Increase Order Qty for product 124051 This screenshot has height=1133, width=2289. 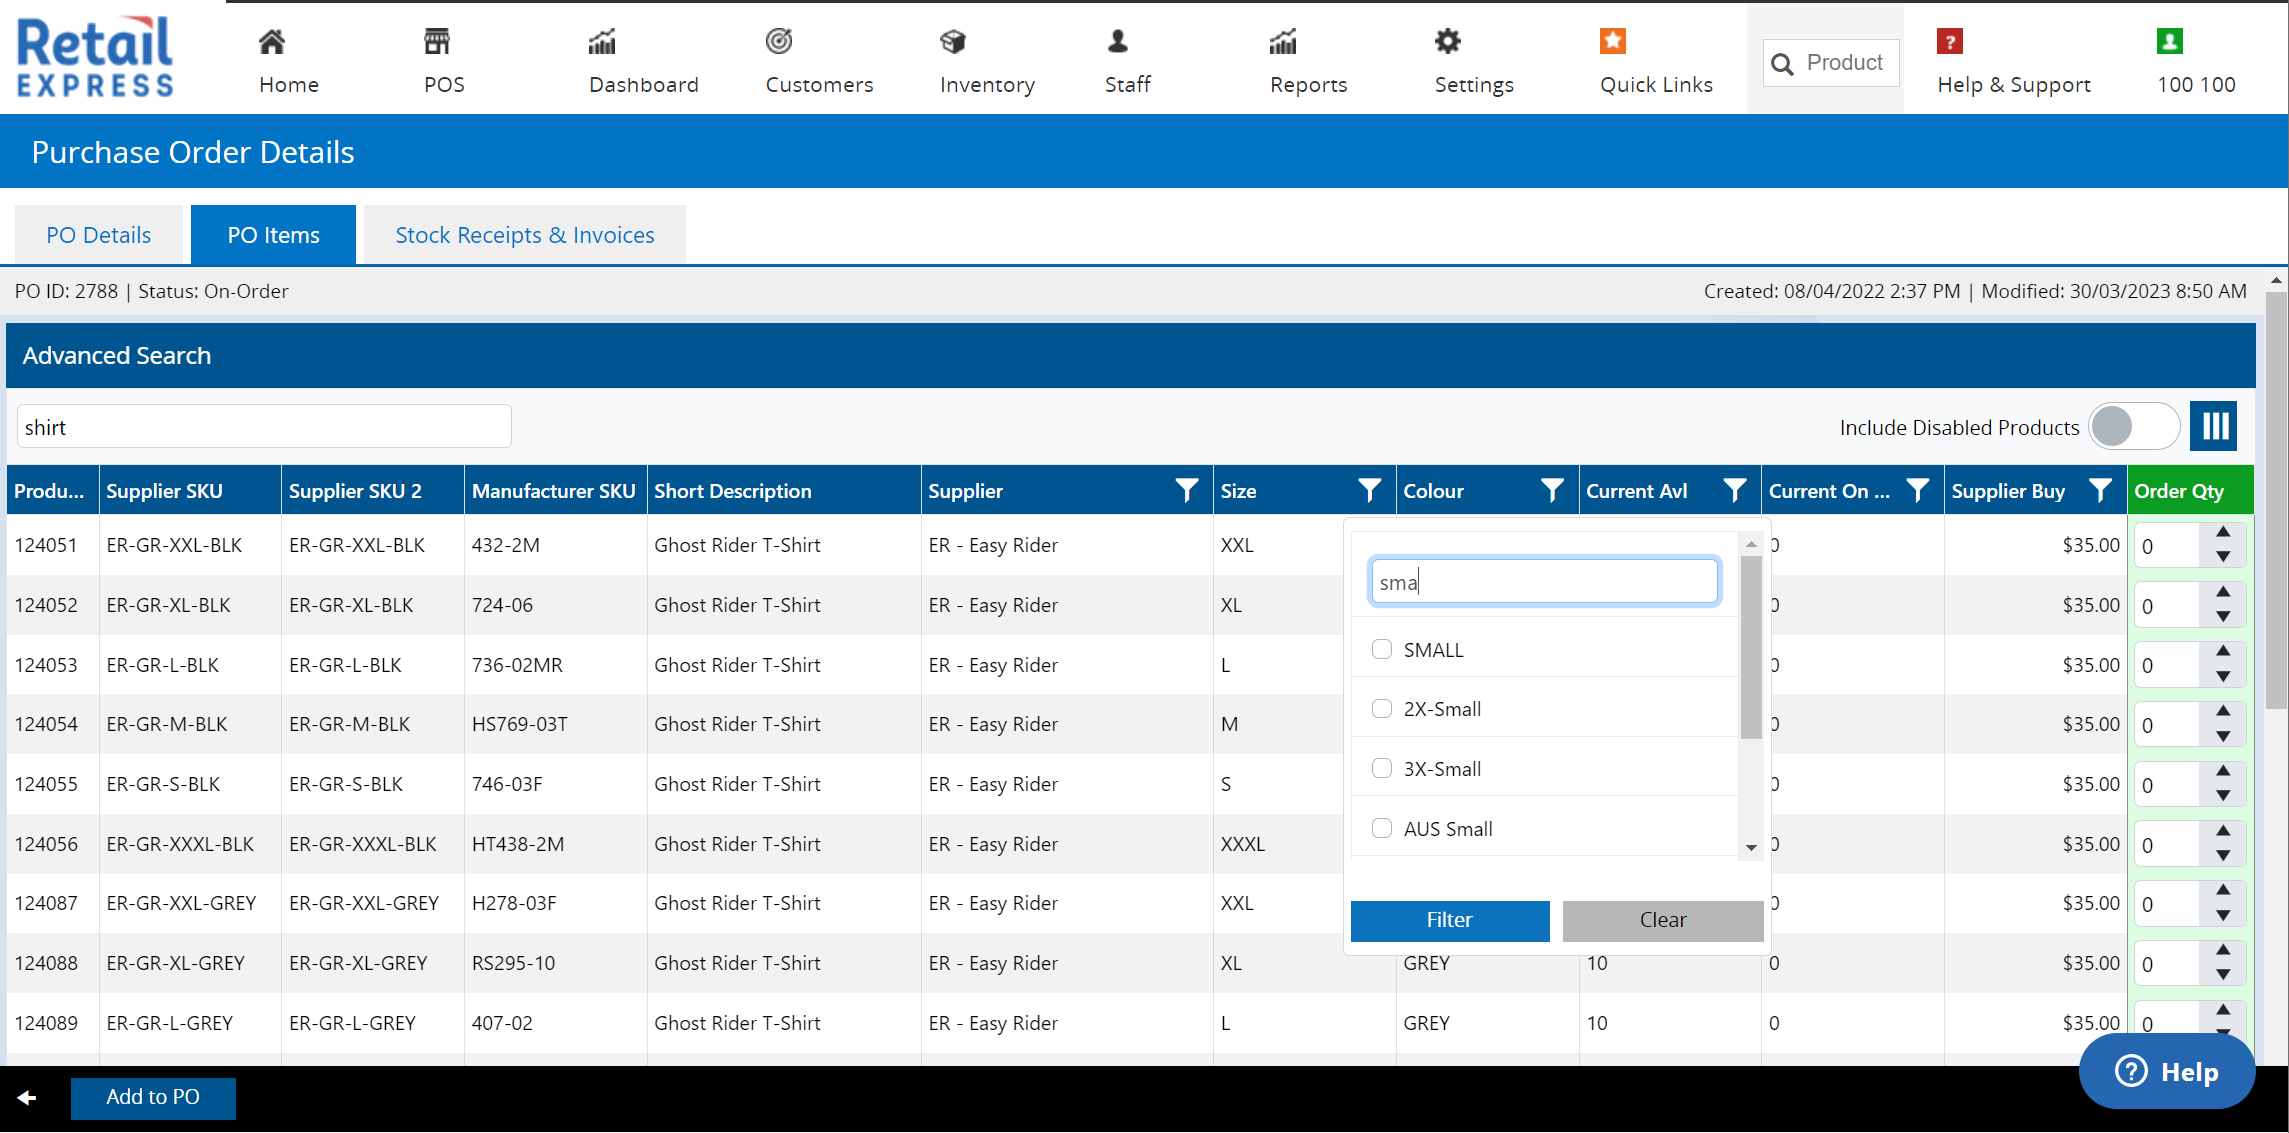tap(2223, 533)
